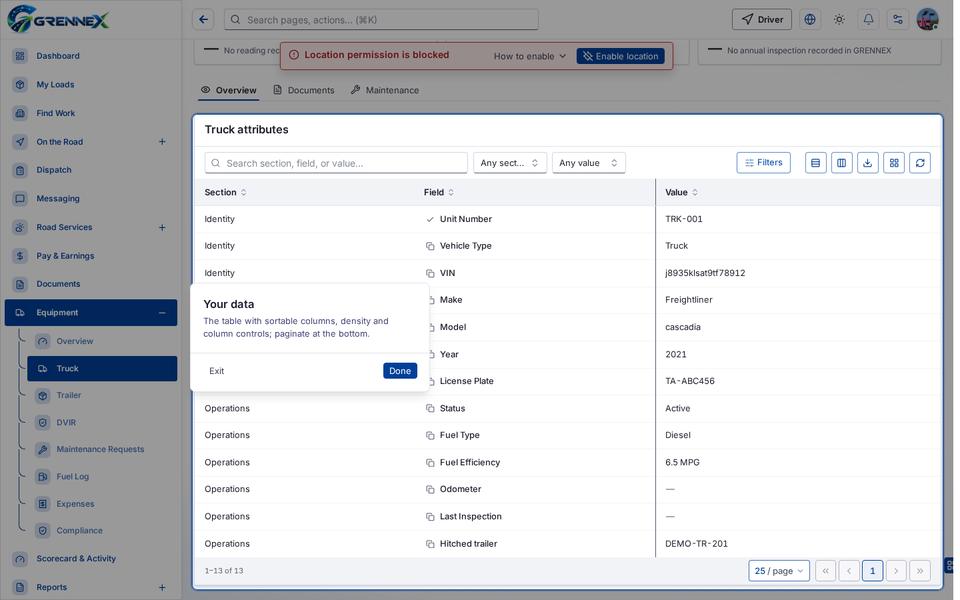960x600 pixels.
Task: Select DVIR under Equipment
Action: [x=102, y=422]
